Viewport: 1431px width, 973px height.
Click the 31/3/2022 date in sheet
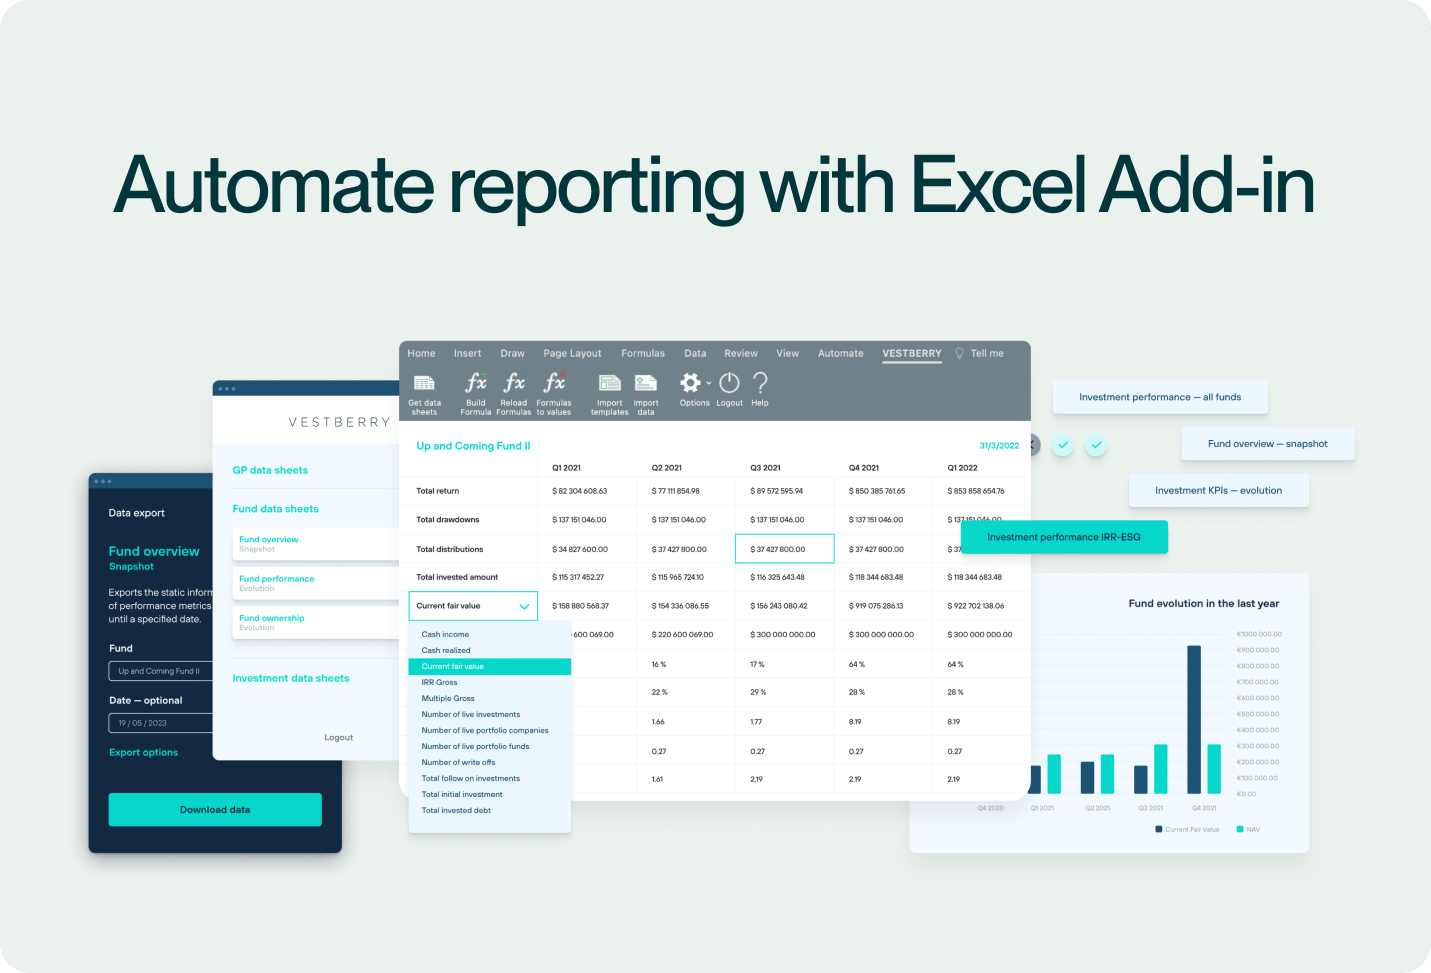[x=999, y=446]
